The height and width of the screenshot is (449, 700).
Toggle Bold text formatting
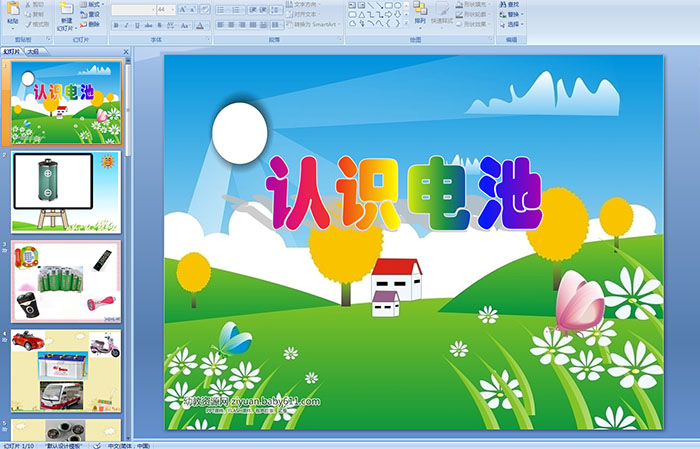coord(115,25)
